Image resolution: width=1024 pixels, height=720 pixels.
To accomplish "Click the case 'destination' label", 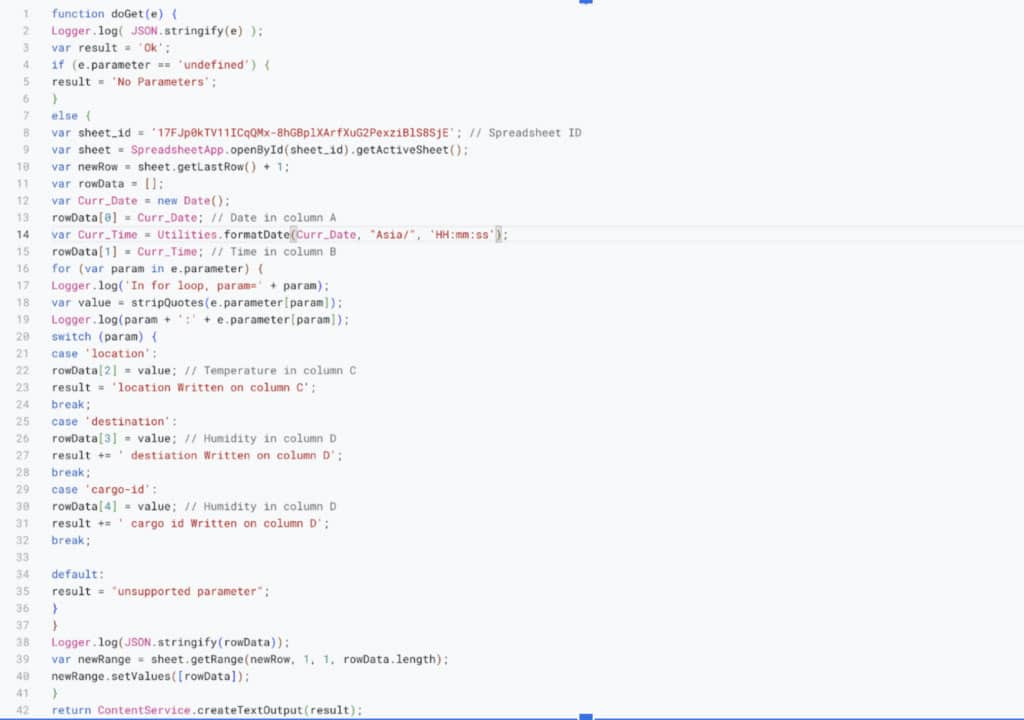I will coord(114,422).
